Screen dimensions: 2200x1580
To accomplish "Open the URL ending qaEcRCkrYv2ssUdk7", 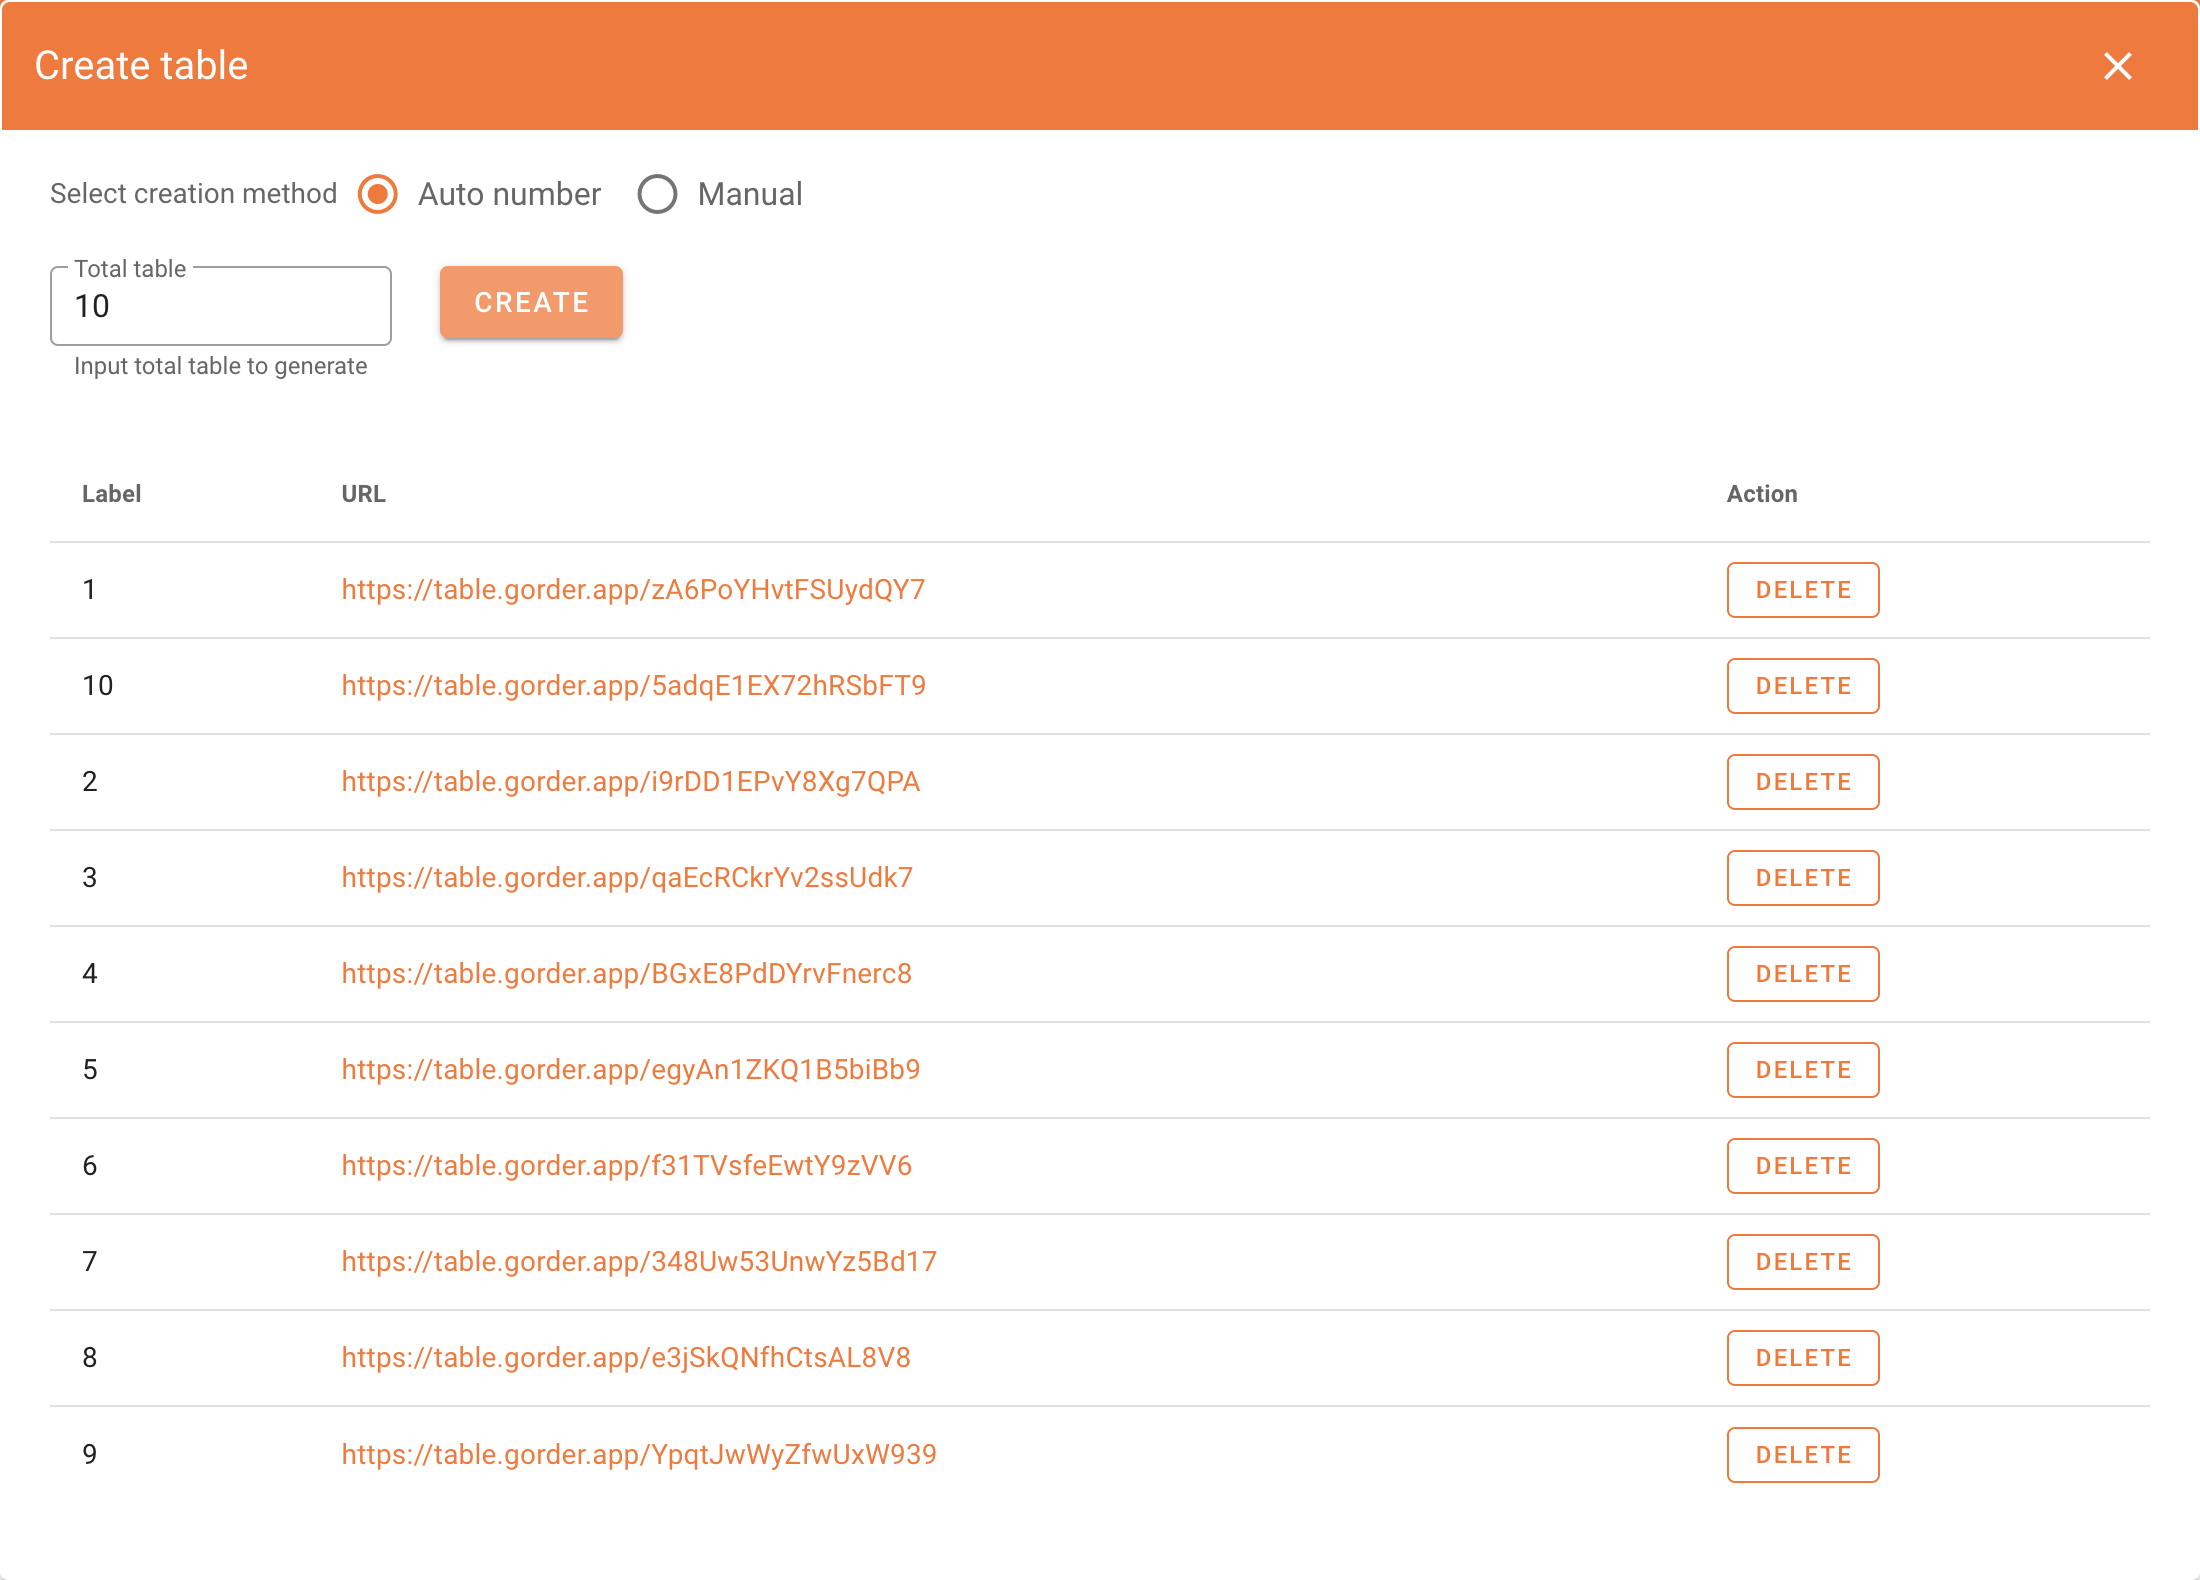I will point(627,878).
